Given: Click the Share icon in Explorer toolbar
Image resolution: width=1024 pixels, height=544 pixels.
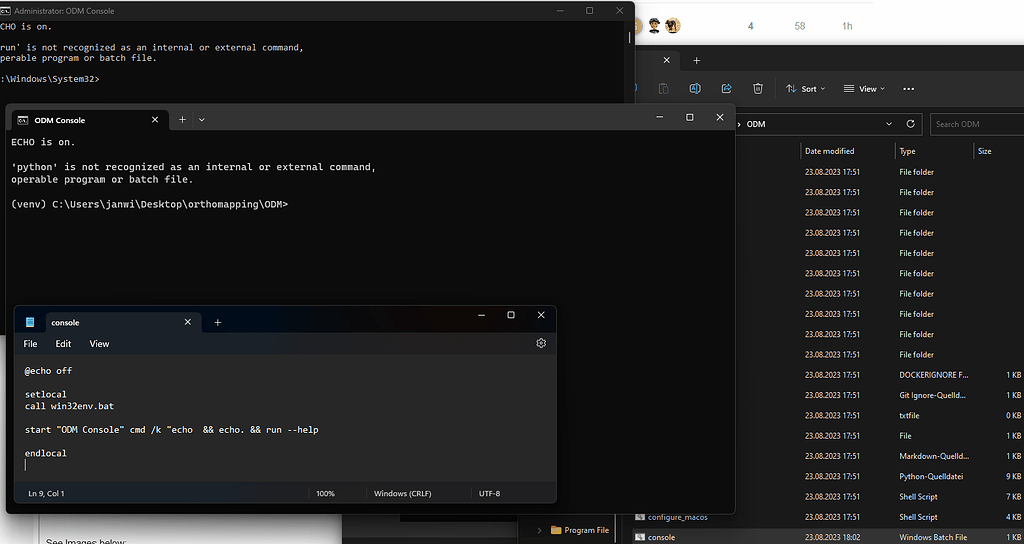Looking at the screenshot, I should (x=727, y=88).
